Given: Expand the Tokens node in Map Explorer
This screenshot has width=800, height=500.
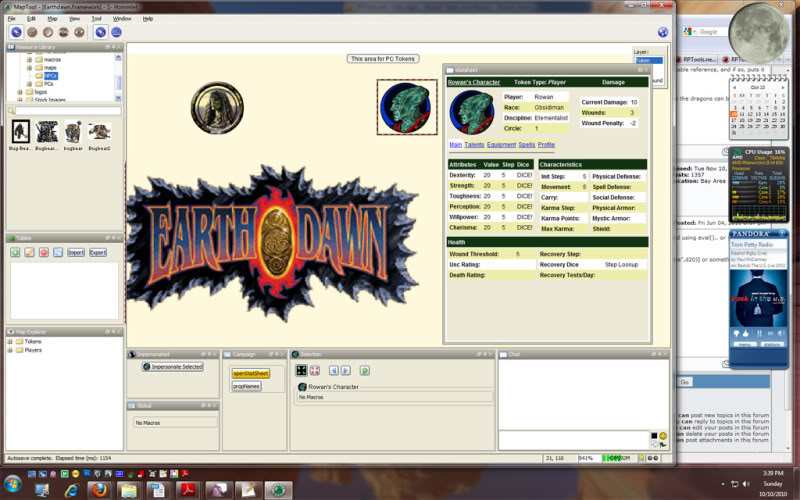Looking at the screenshot, I should click(10, 341).
